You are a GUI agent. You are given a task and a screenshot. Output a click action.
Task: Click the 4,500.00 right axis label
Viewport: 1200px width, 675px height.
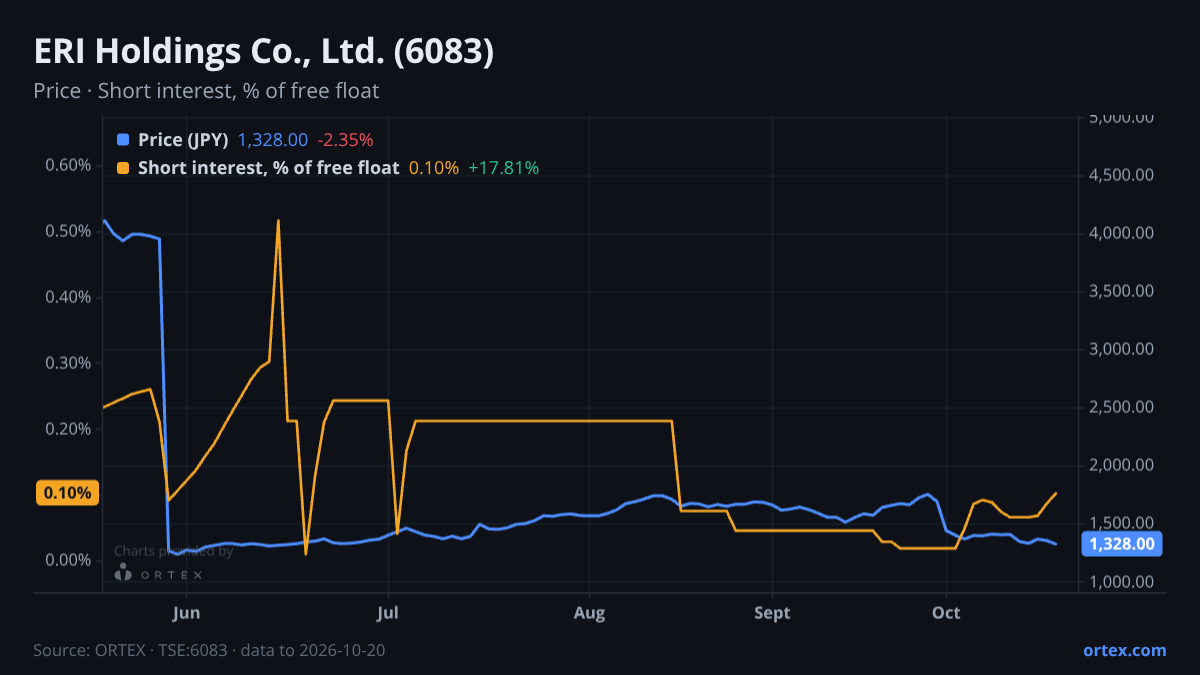[1122, 175]
